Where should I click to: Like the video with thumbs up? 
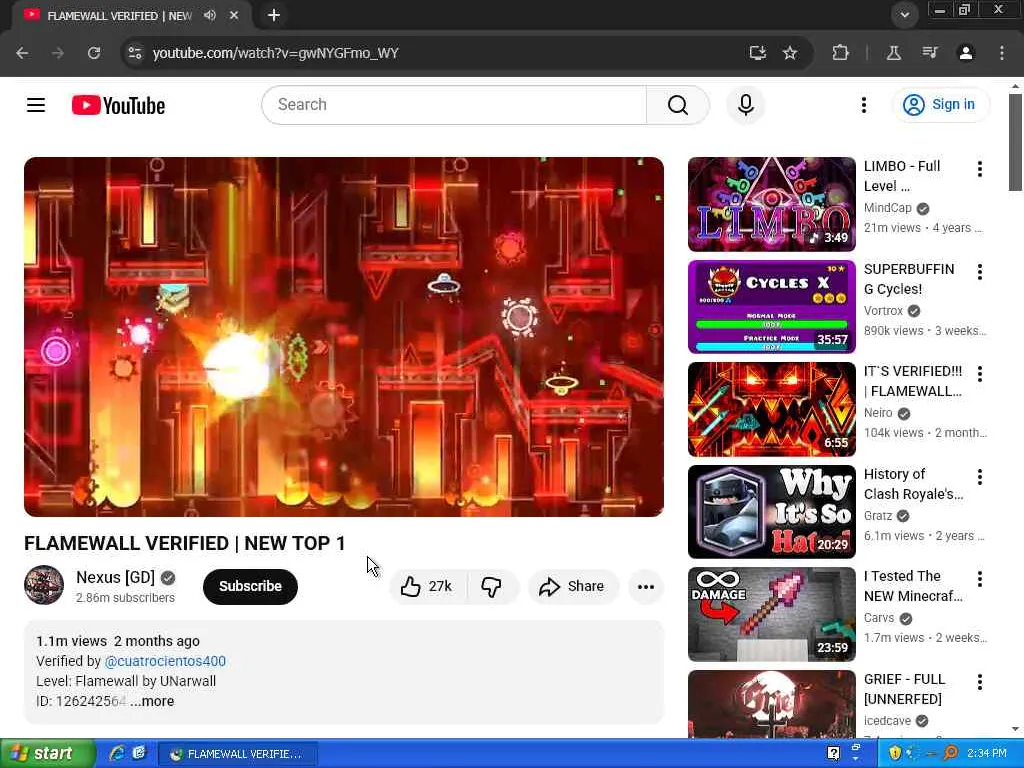tap(428, 586)
